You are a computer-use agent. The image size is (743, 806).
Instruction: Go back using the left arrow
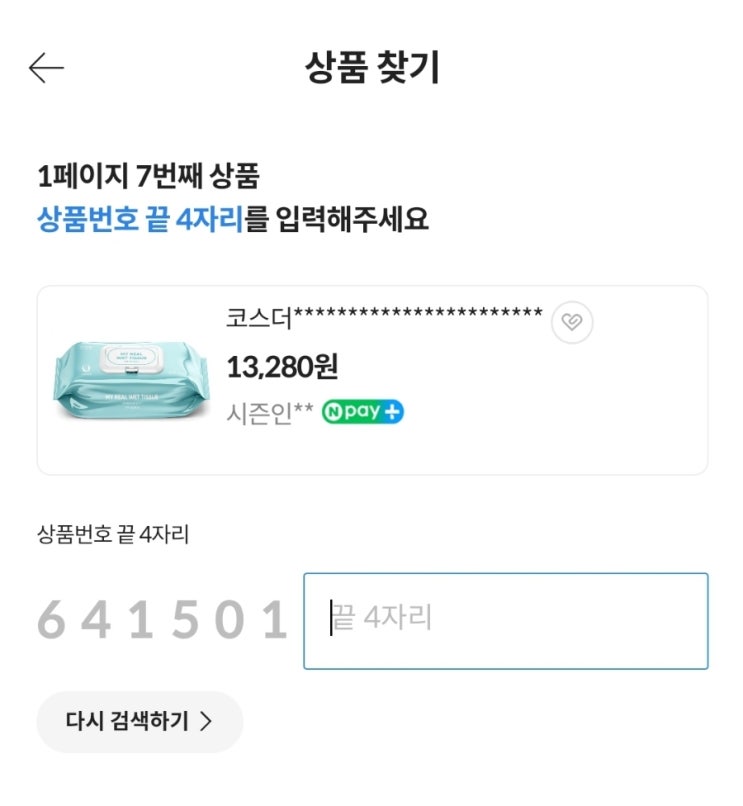pyautogui.click(x=46, y=68)
